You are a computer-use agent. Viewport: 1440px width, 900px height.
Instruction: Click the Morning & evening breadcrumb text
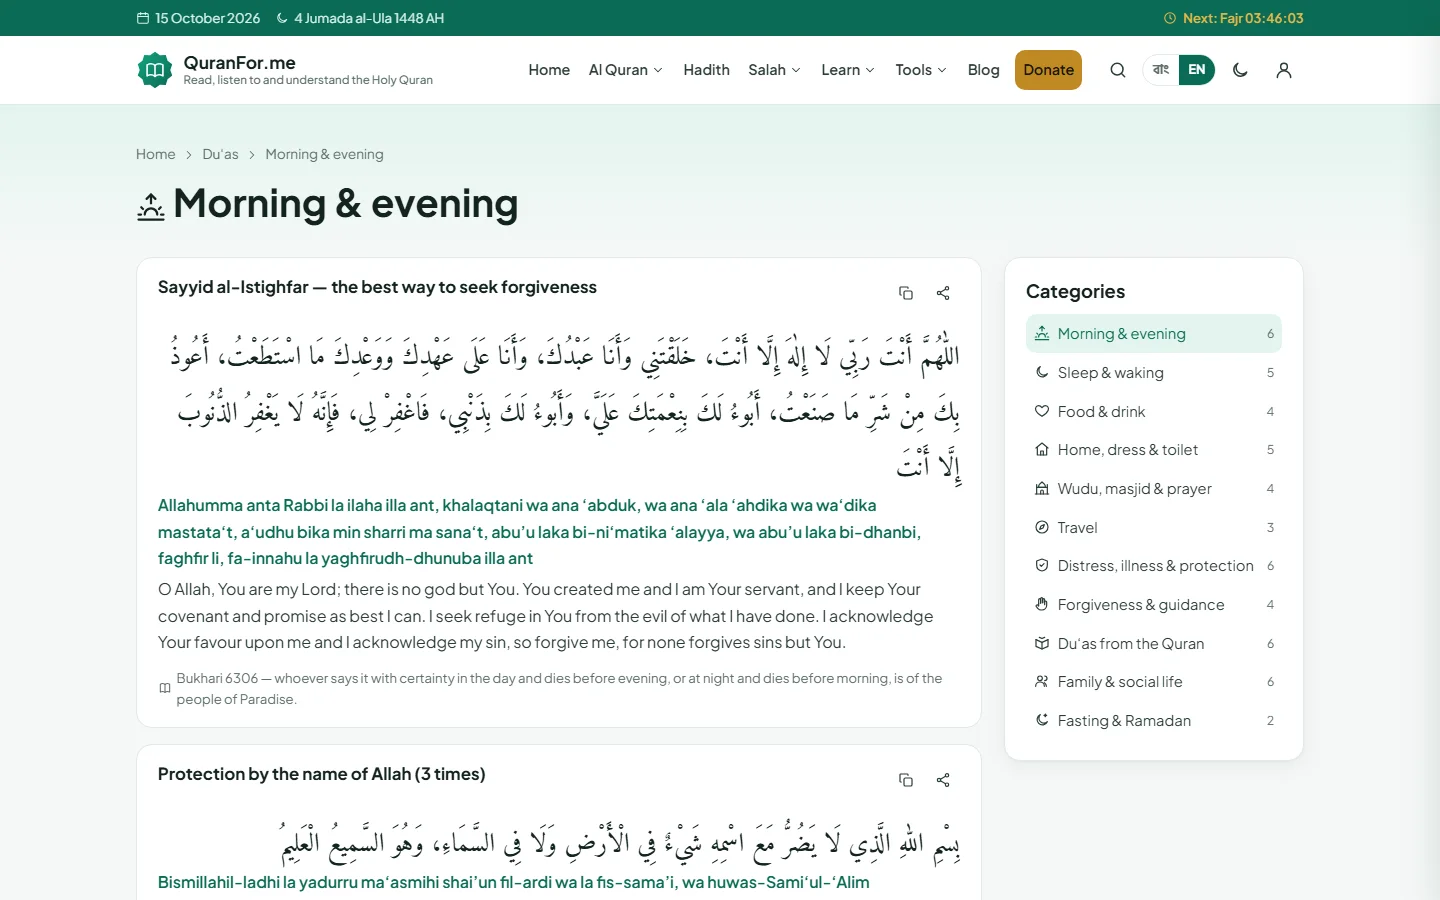click(x=324, y=154)
